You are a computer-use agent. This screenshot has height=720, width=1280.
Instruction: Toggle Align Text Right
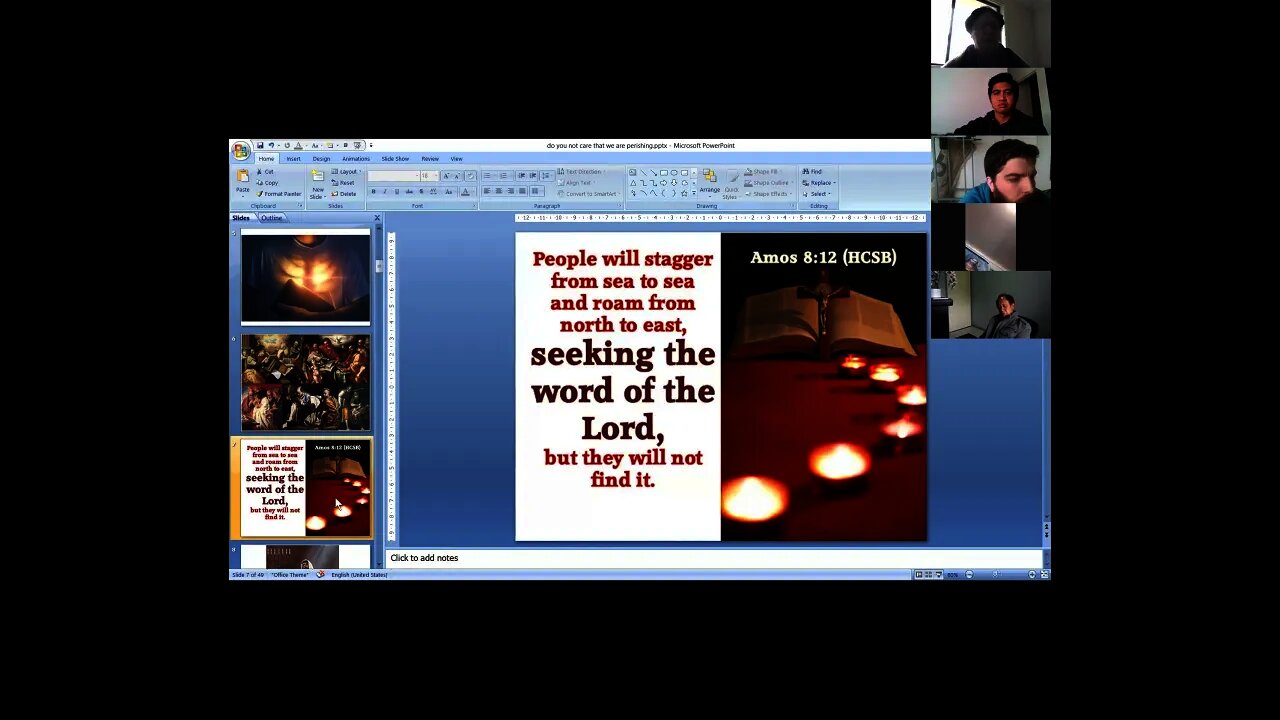(511, 191)
